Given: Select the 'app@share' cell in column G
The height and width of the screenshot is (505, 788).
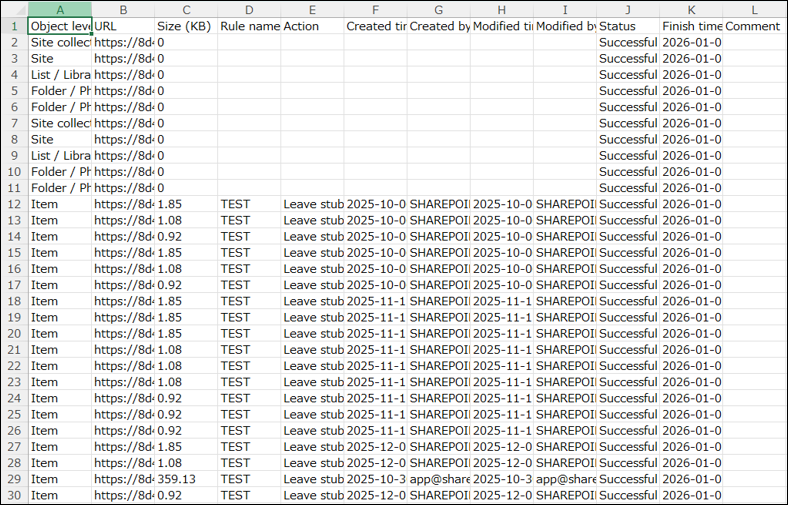Looking at the screenshot, I should (x=438, y=478).
